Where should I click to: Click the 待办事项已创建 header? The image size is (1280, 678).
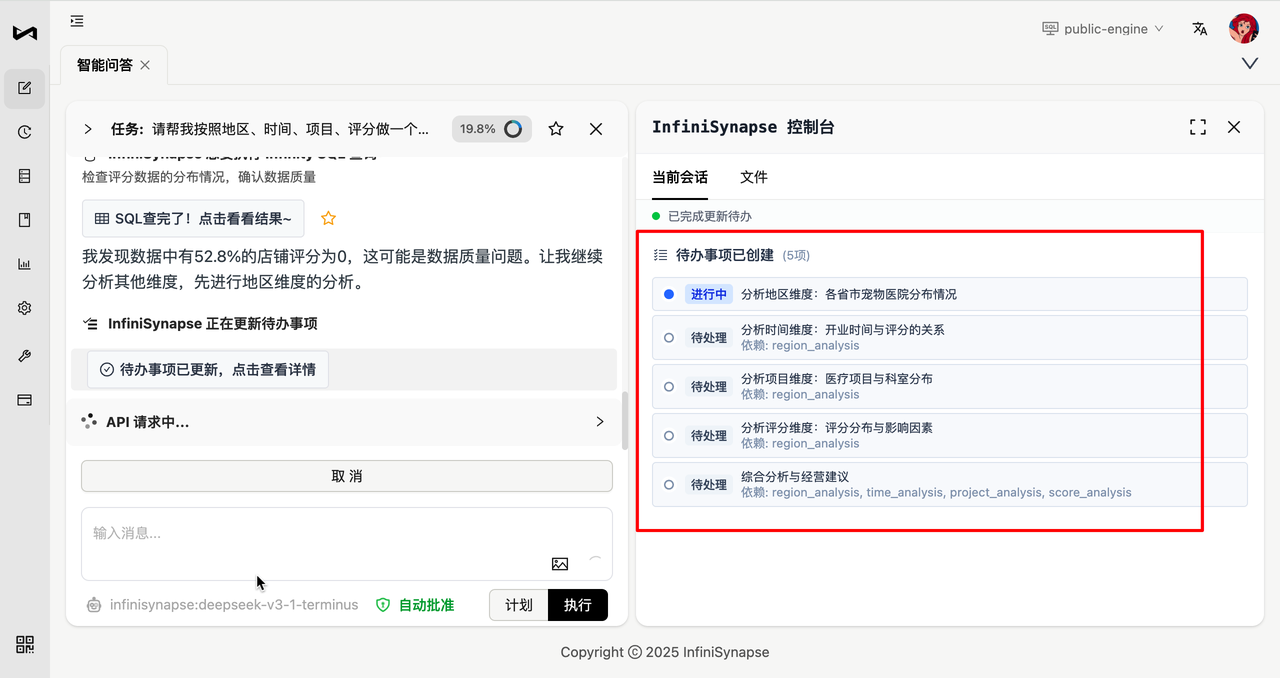[x=725, y=255]
